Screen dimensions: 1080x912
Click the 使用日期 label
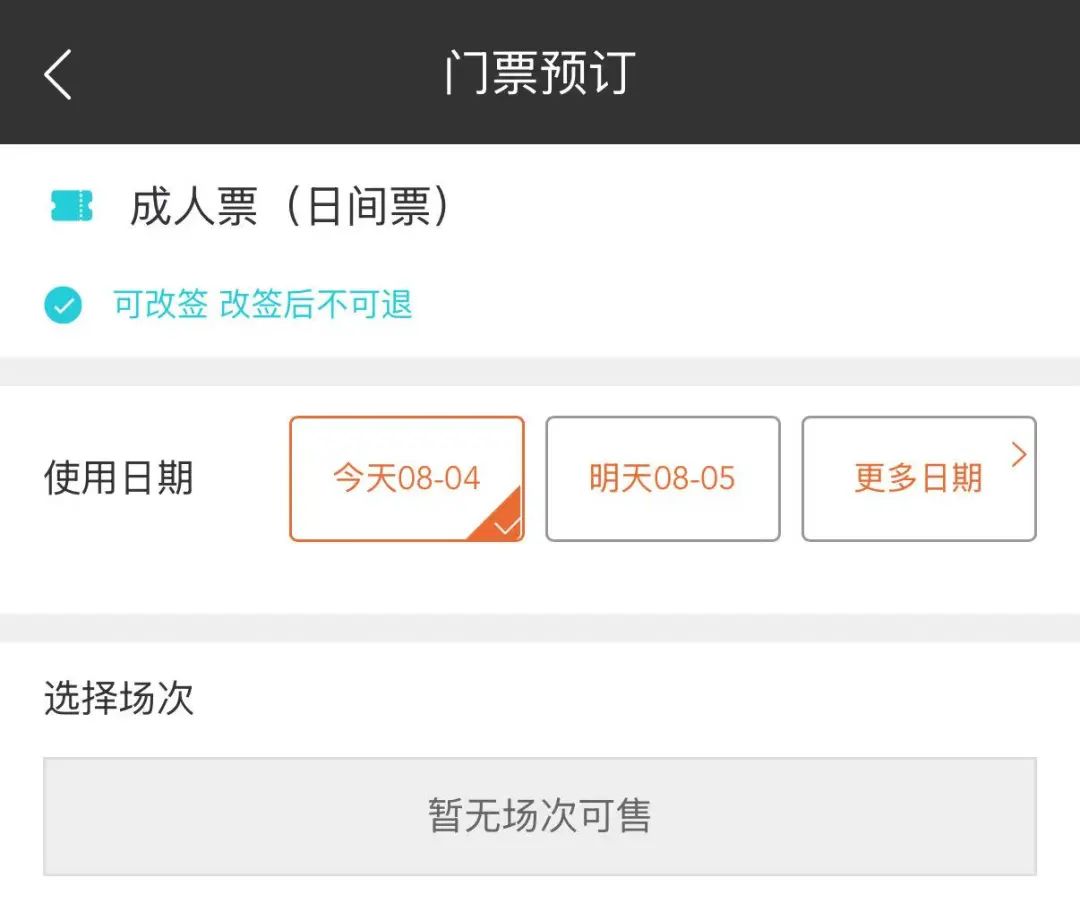point(118,478)
